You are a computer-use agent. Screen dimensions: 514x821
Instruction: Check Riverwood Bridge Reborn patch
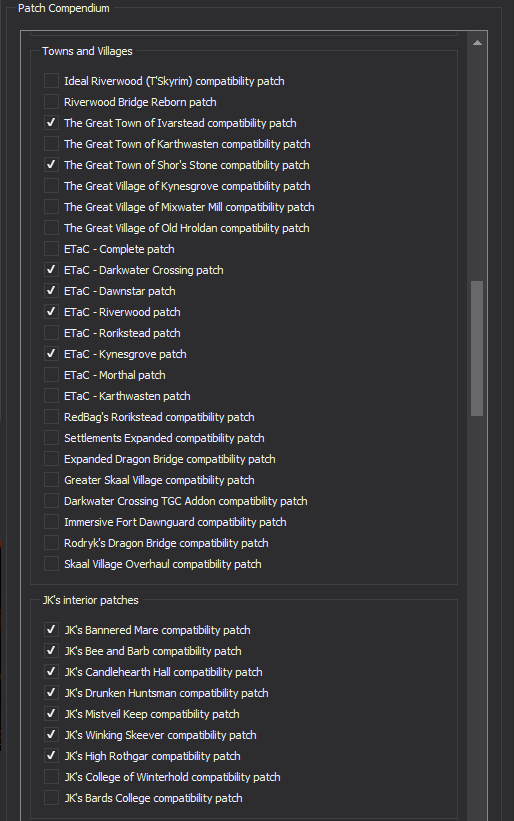[51, 102]
